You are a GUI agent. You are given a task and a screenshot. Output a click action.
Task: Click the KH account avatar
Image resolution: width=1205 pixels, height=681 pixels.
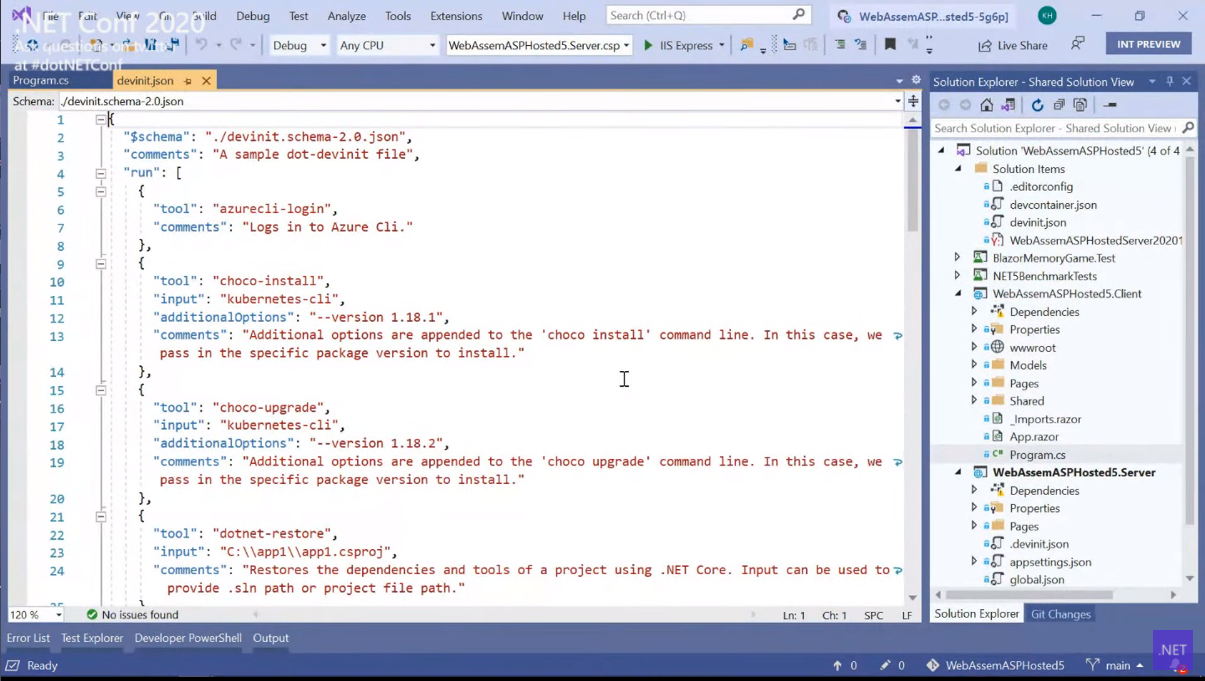point(1047,15)
